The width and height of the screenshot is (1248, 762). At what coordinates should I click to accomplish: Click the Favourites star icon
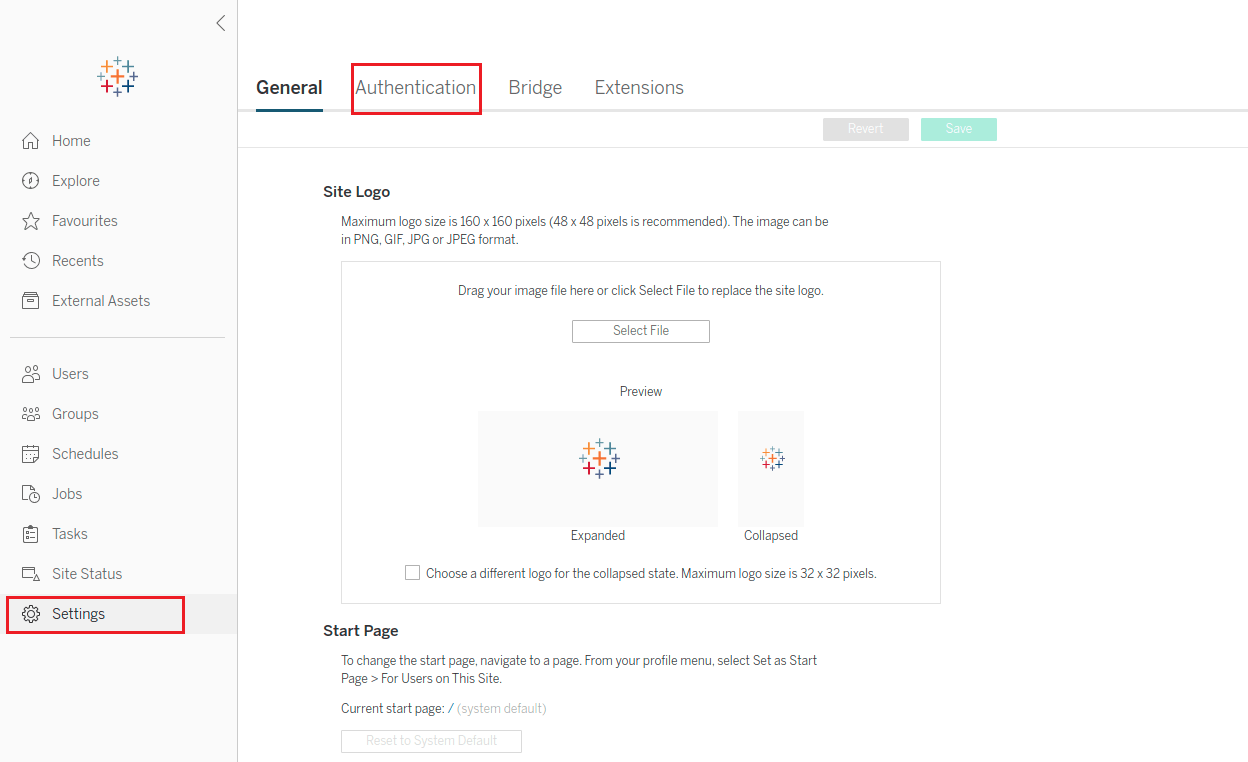pyautogui.click(x=31, y=221)
